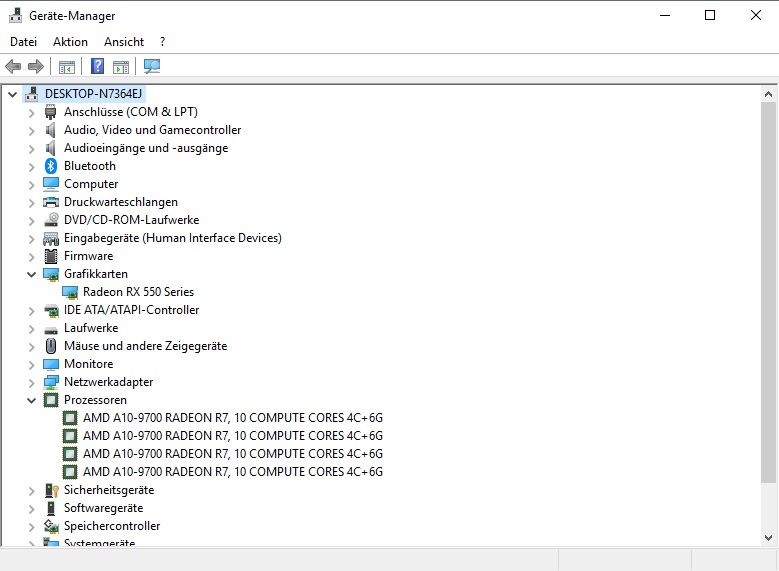
Task: Click the disc drive icon beside DVD/CD-ROM-Laufwerke
Action: click(x=51, y=220)
